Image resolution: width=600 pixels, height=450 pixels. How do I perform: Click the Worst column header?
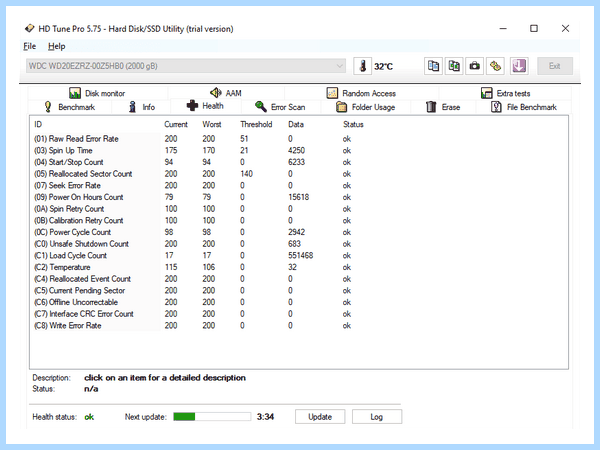tap(212, 124)
